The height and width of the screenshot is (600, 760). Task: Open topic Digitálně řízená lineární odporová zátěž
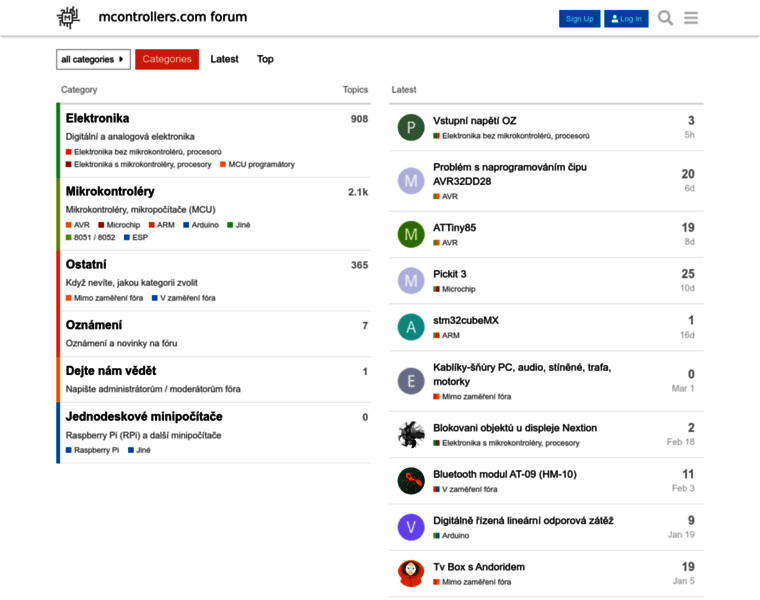coord(523,521)
